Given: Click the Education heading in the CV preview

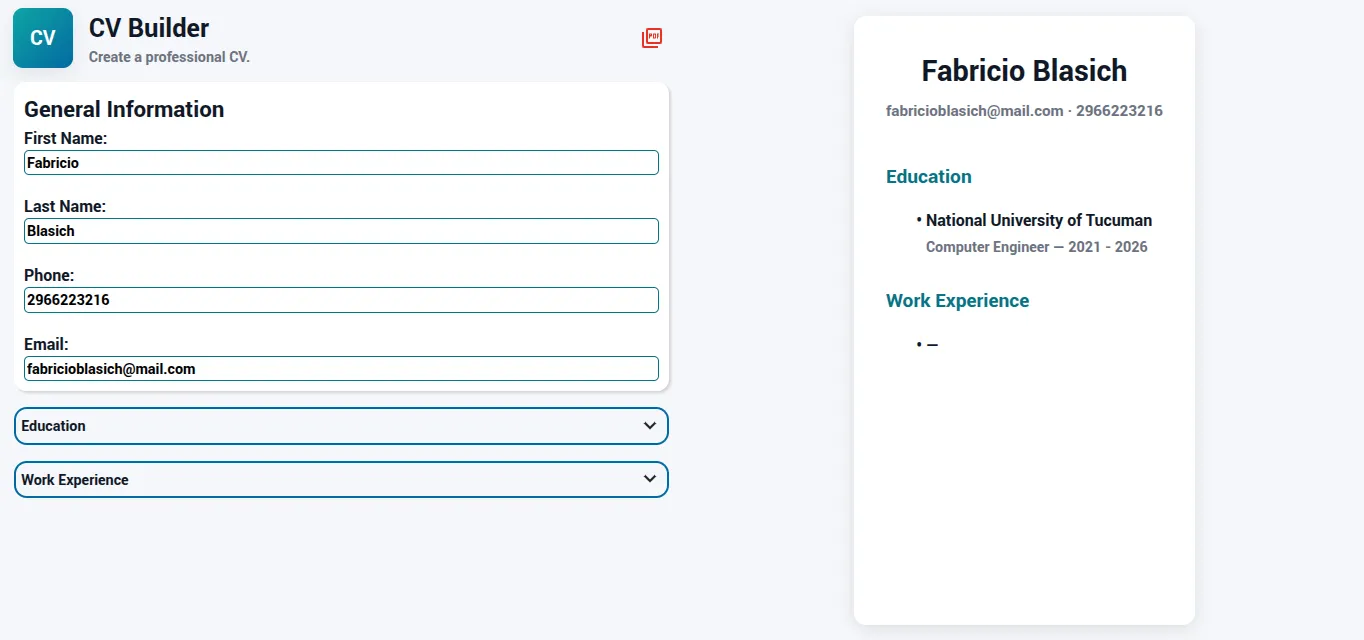Looking at the screenshot, I should click(x=928, y=176).
